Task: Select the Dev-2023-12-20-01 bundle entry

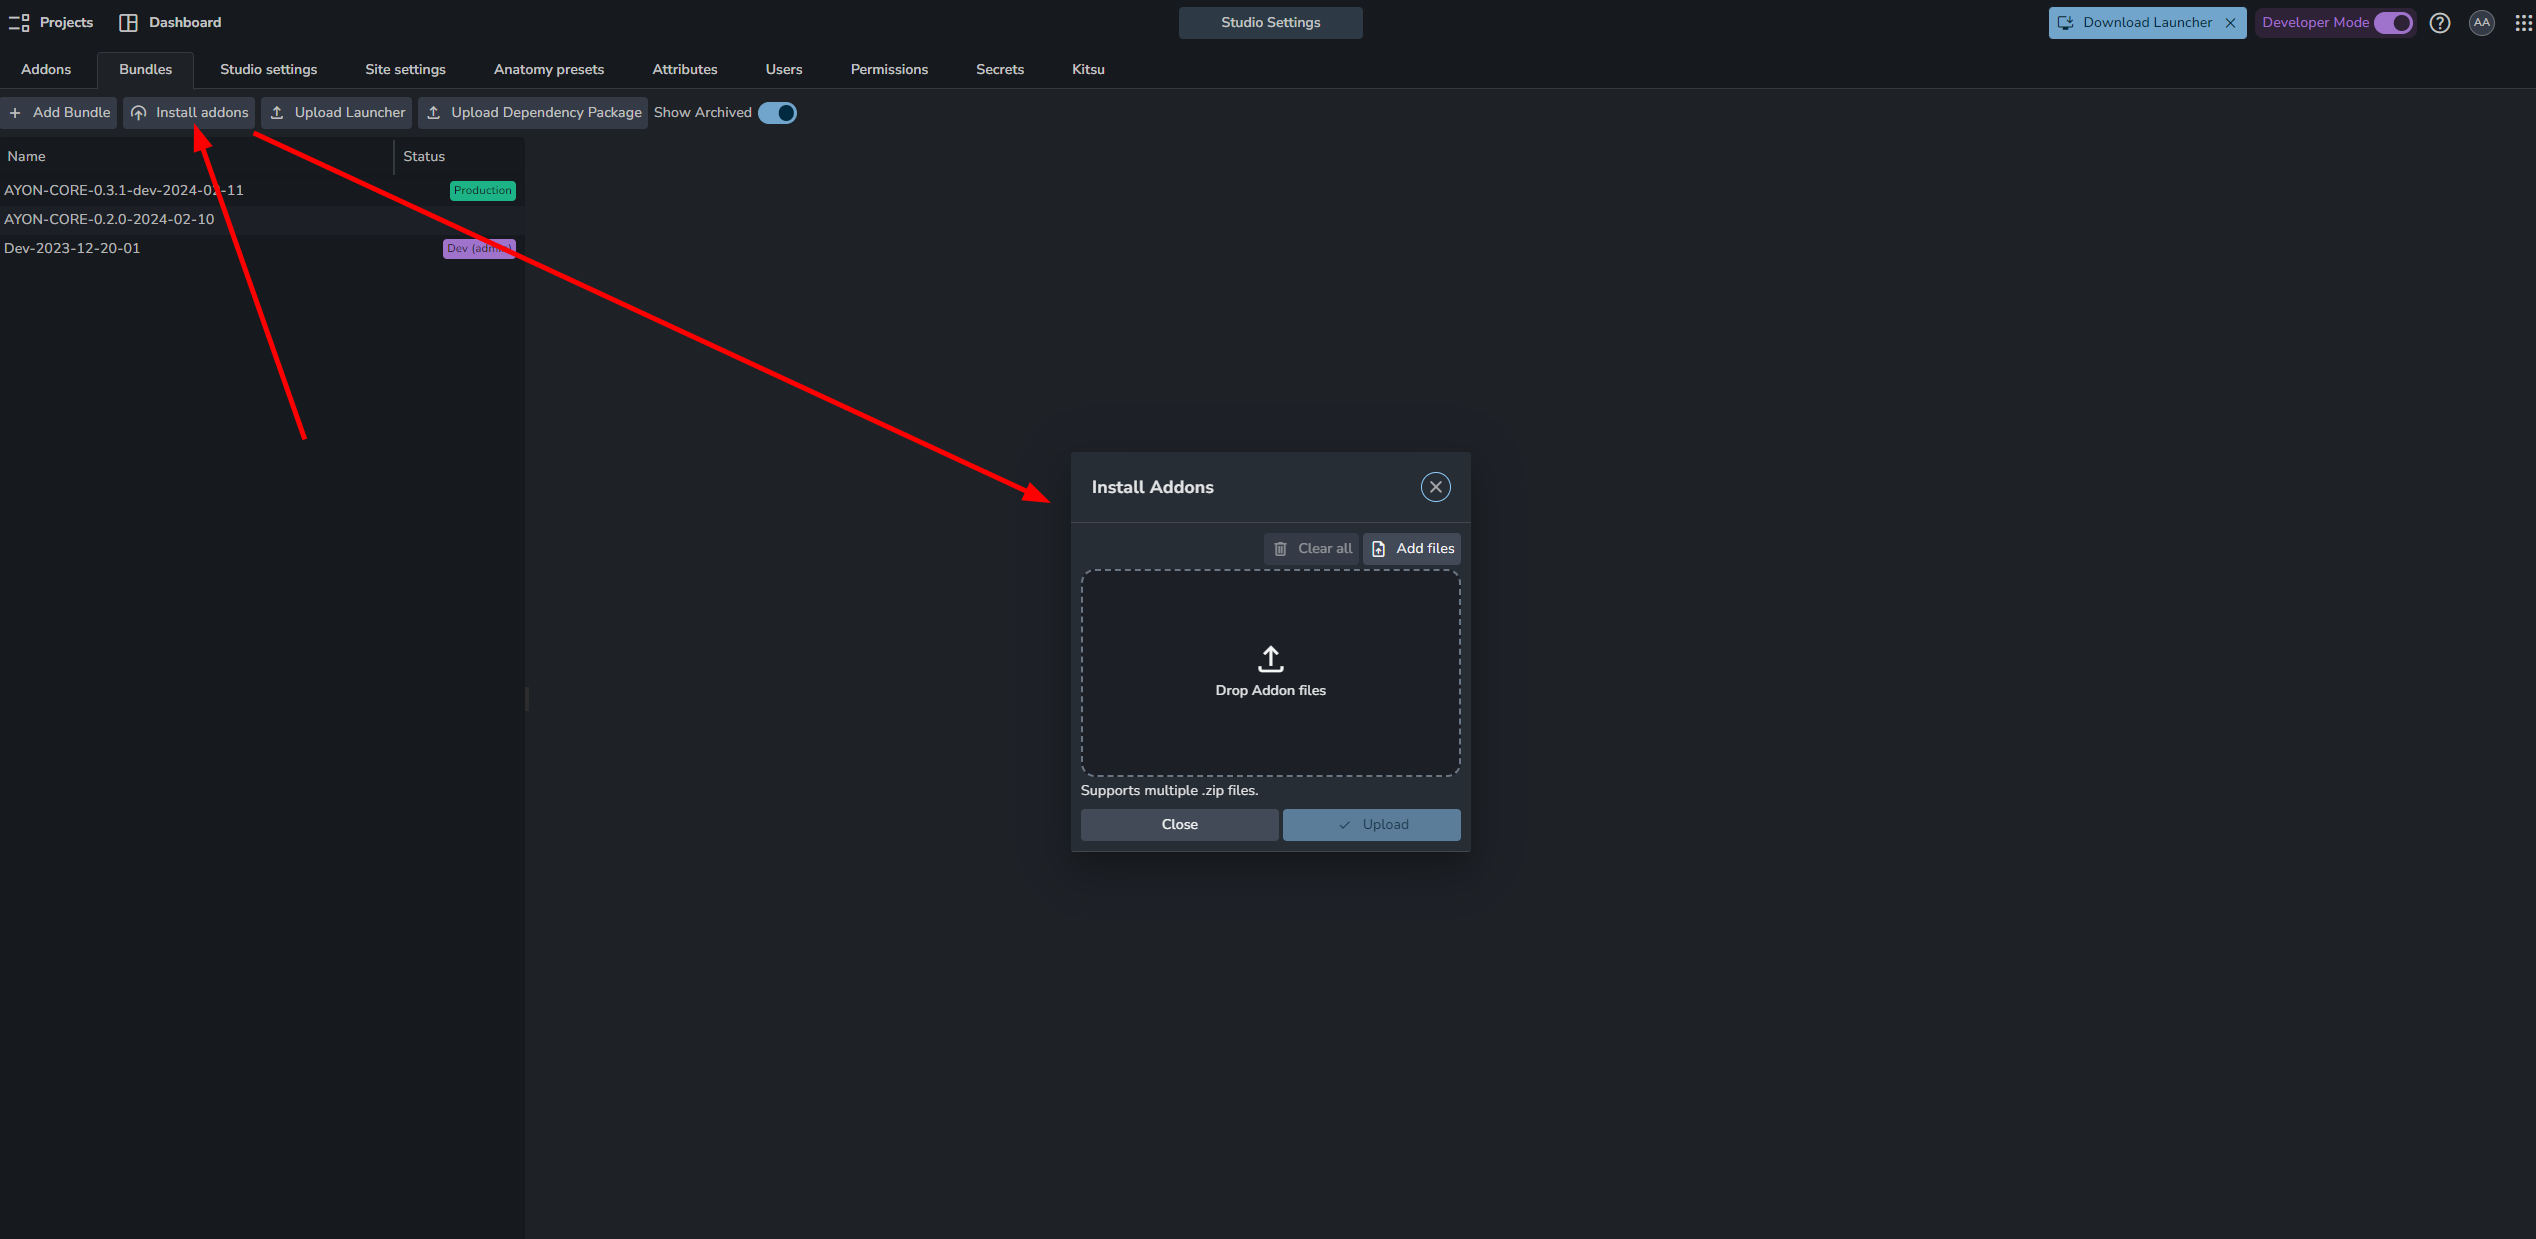Action: tap(73, 247)
